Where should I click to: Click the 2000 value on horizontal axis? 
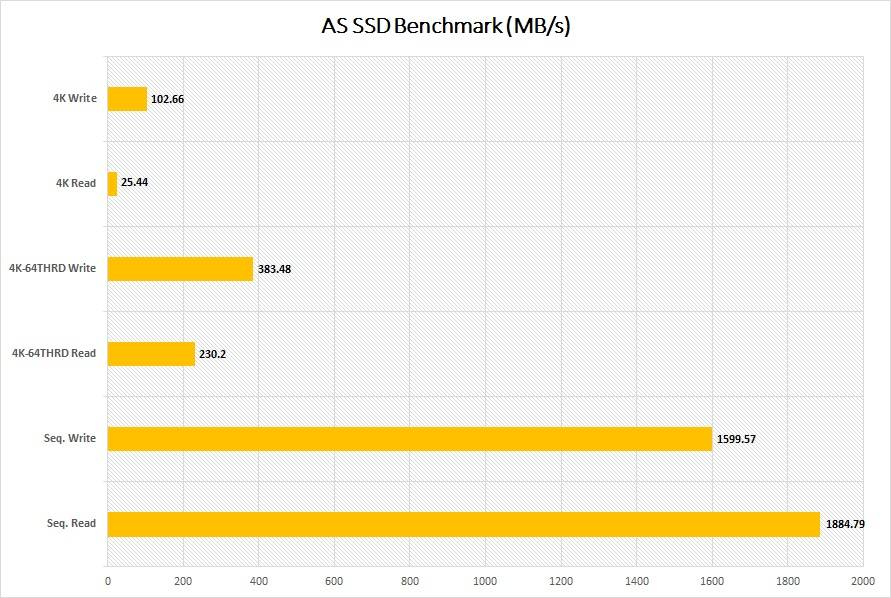click(863, 581)
